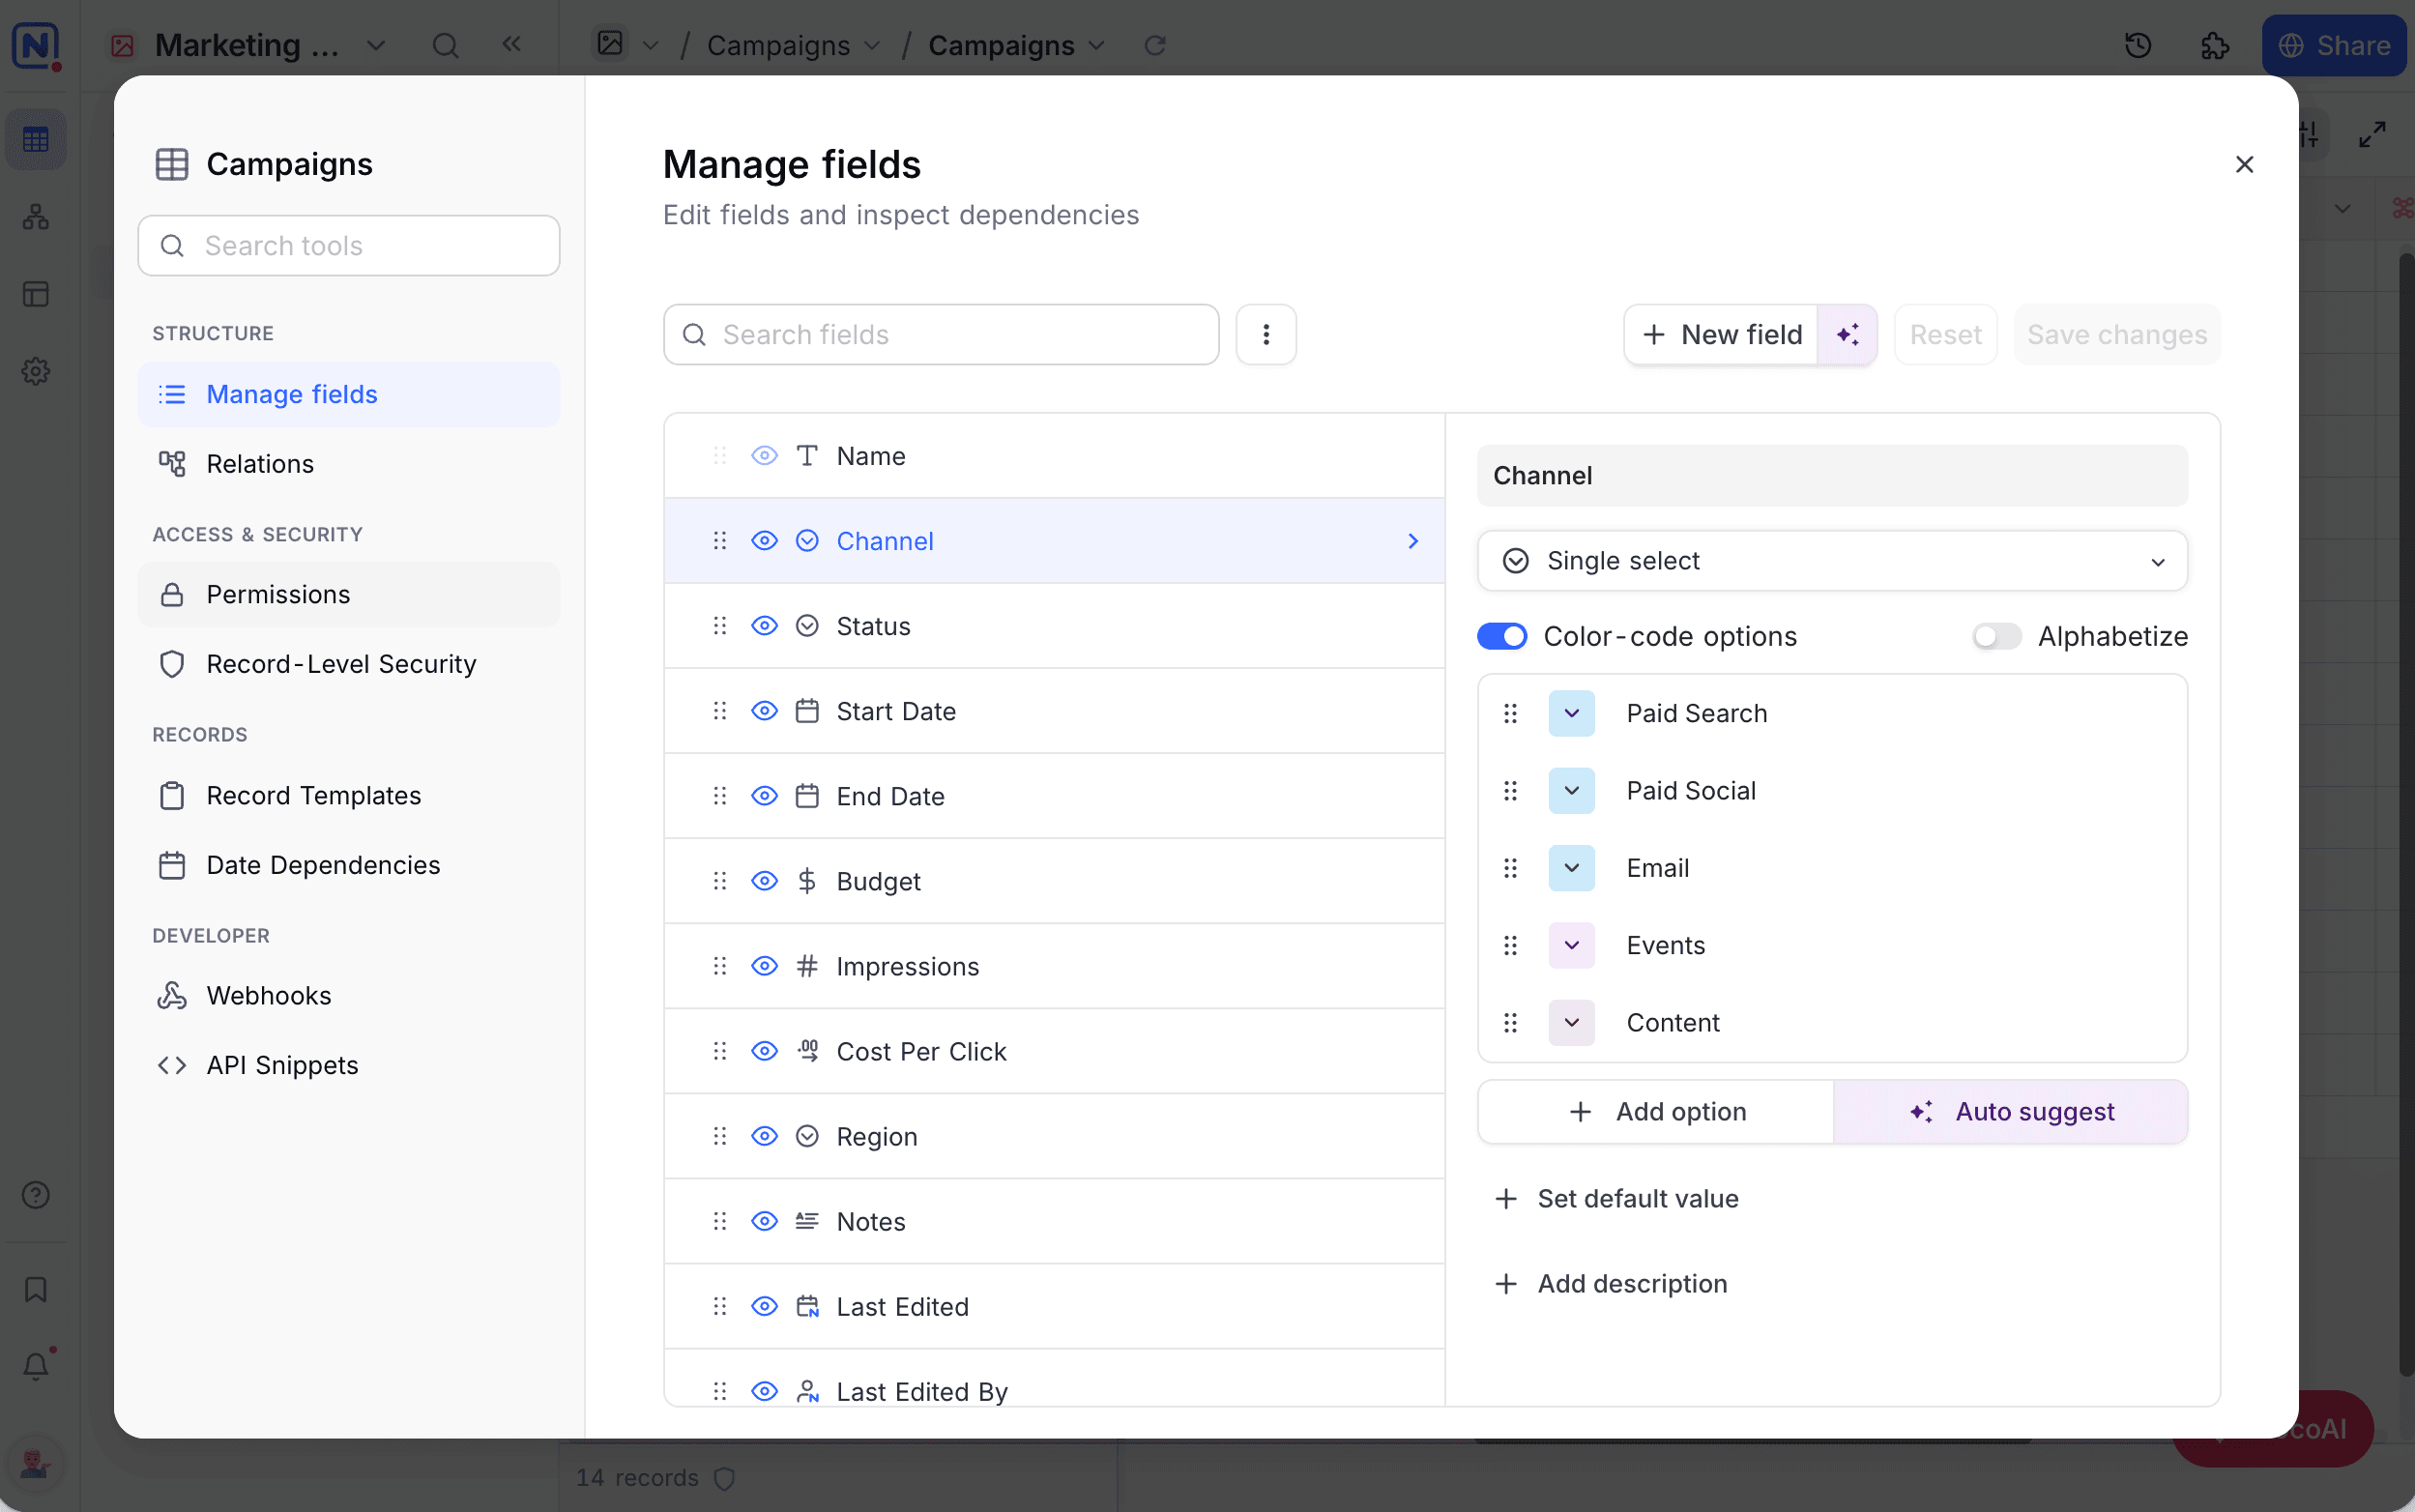The width and height of the screenshot is (2415, 1512).
Task: Click Set default value
Action: 1616,1198
